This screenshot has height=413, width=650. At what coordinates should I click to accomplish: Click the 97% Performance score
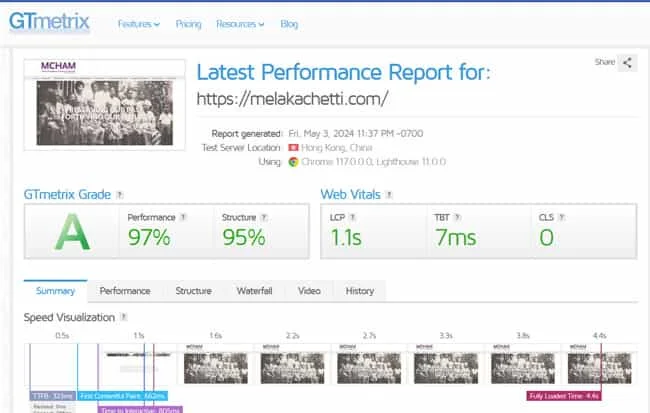(x=149, y=238)
